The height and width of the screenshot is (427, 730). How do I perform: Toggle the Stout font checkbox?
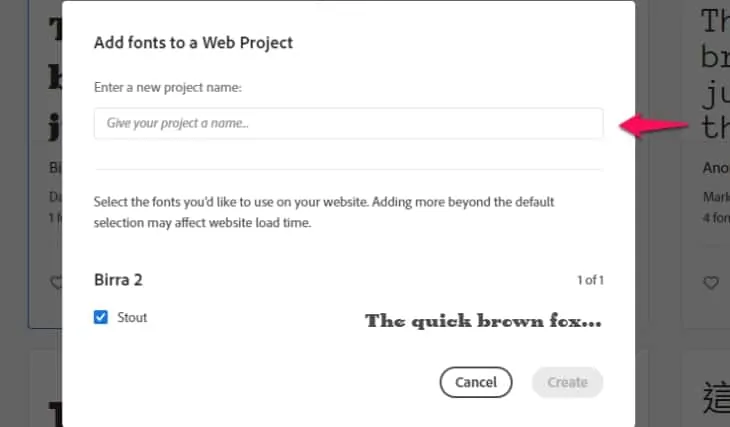[101, 317]
